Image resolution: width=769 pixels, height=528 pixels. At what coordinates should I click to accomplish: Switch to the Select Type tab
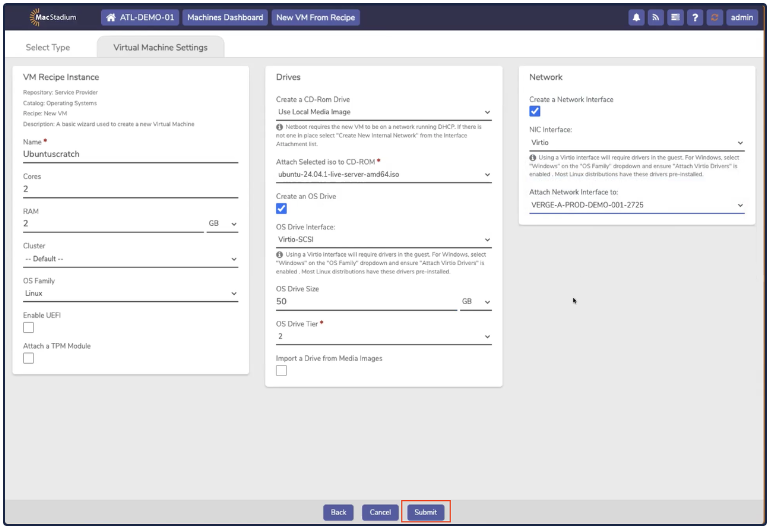click(48, 48)
